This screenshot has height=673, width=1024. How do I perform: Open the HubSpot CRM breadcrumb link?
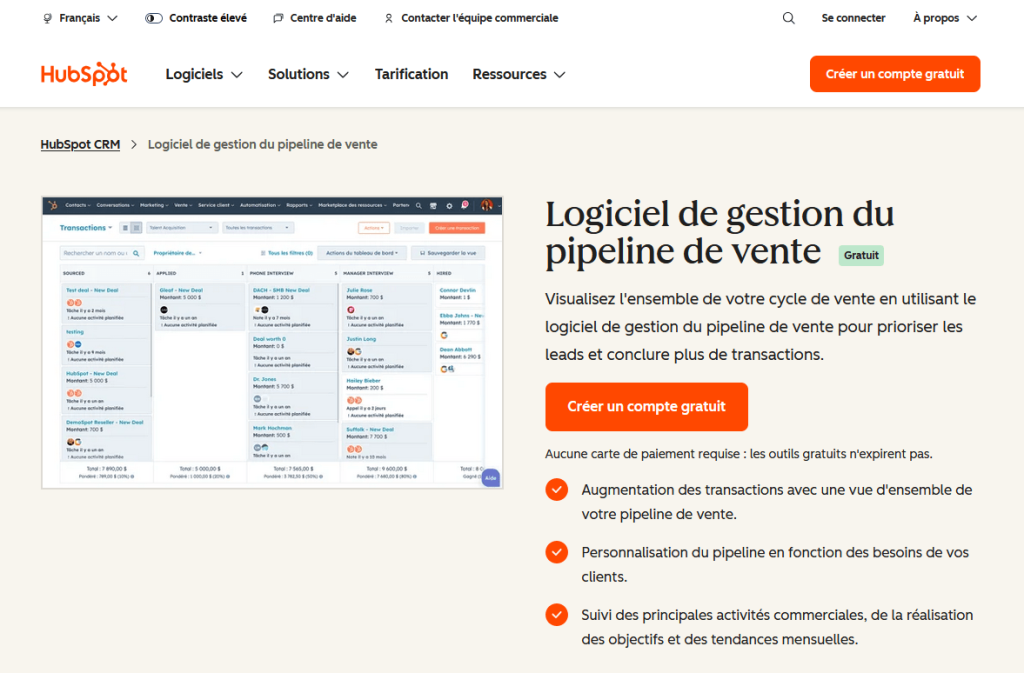pos(80,144)
